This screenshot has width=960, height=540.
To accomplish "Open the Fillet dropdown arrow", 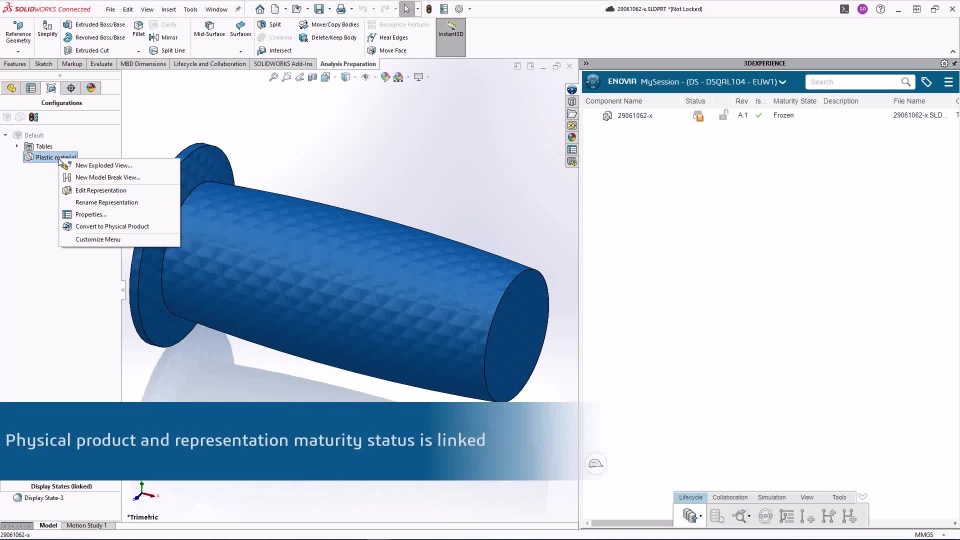I will (138, 51).
